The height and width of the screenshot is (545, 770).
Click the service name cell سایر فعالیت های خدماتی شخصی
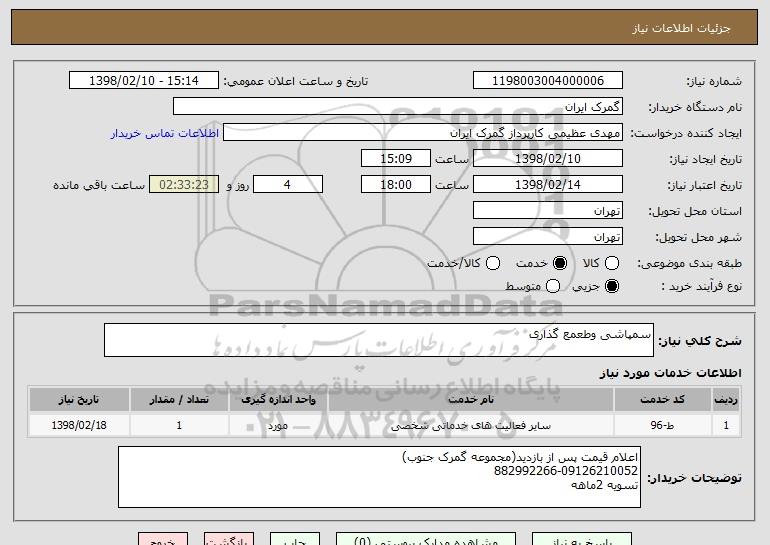coord(470,425)
